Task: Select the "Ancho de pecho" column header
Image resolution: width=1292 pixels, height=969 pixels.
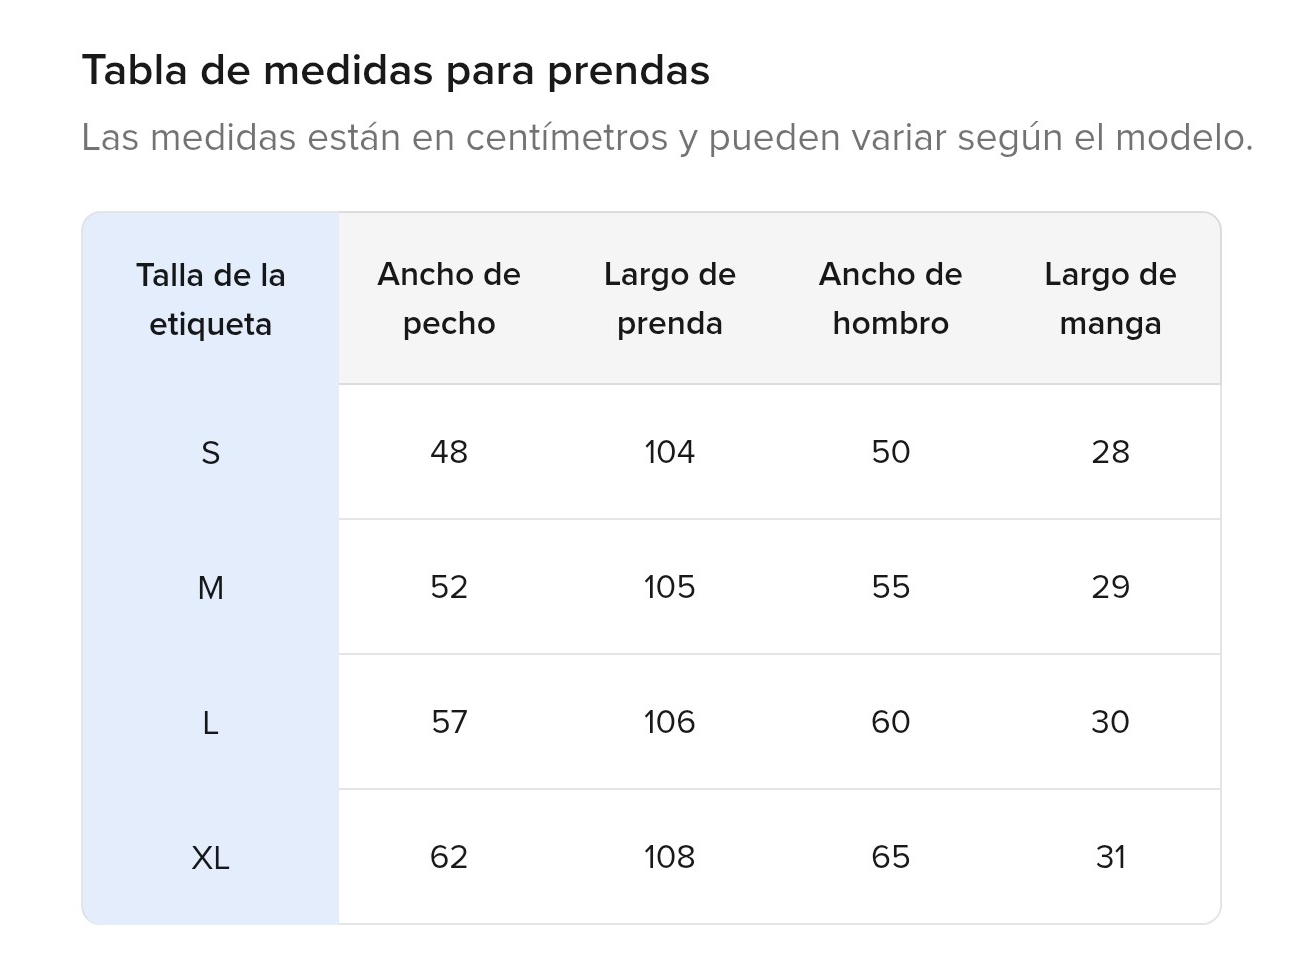Action: pyautogui.click(x=449, y=298)
